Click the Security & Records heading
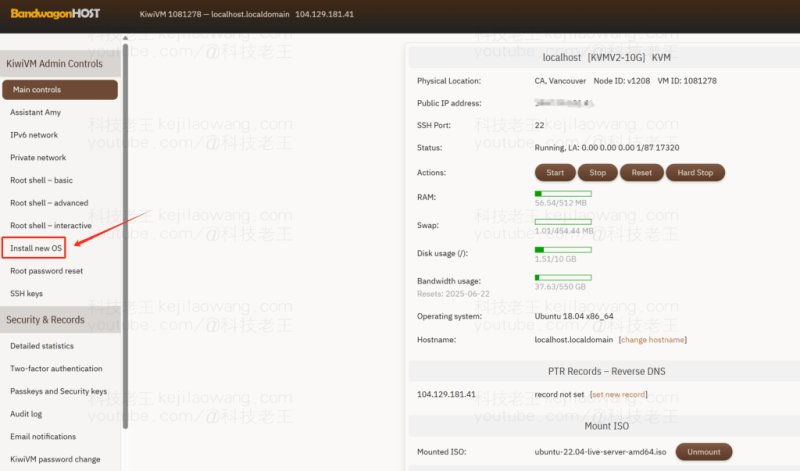 tap(45, 320)
